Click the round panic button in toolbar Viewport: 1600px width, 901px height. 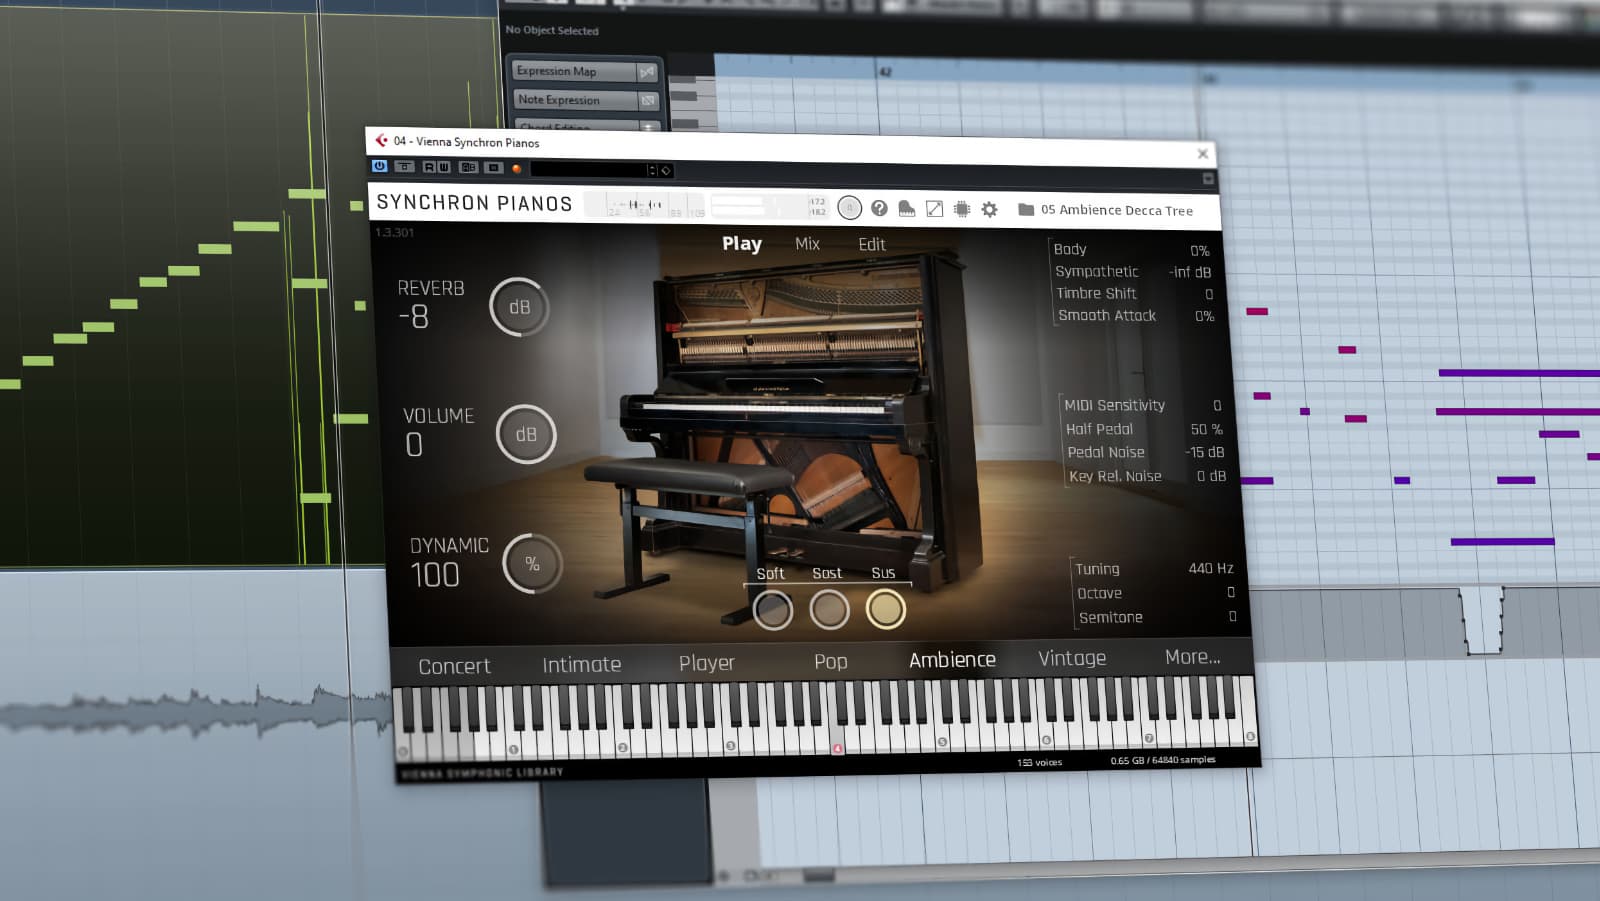click(x=849, y=208)
